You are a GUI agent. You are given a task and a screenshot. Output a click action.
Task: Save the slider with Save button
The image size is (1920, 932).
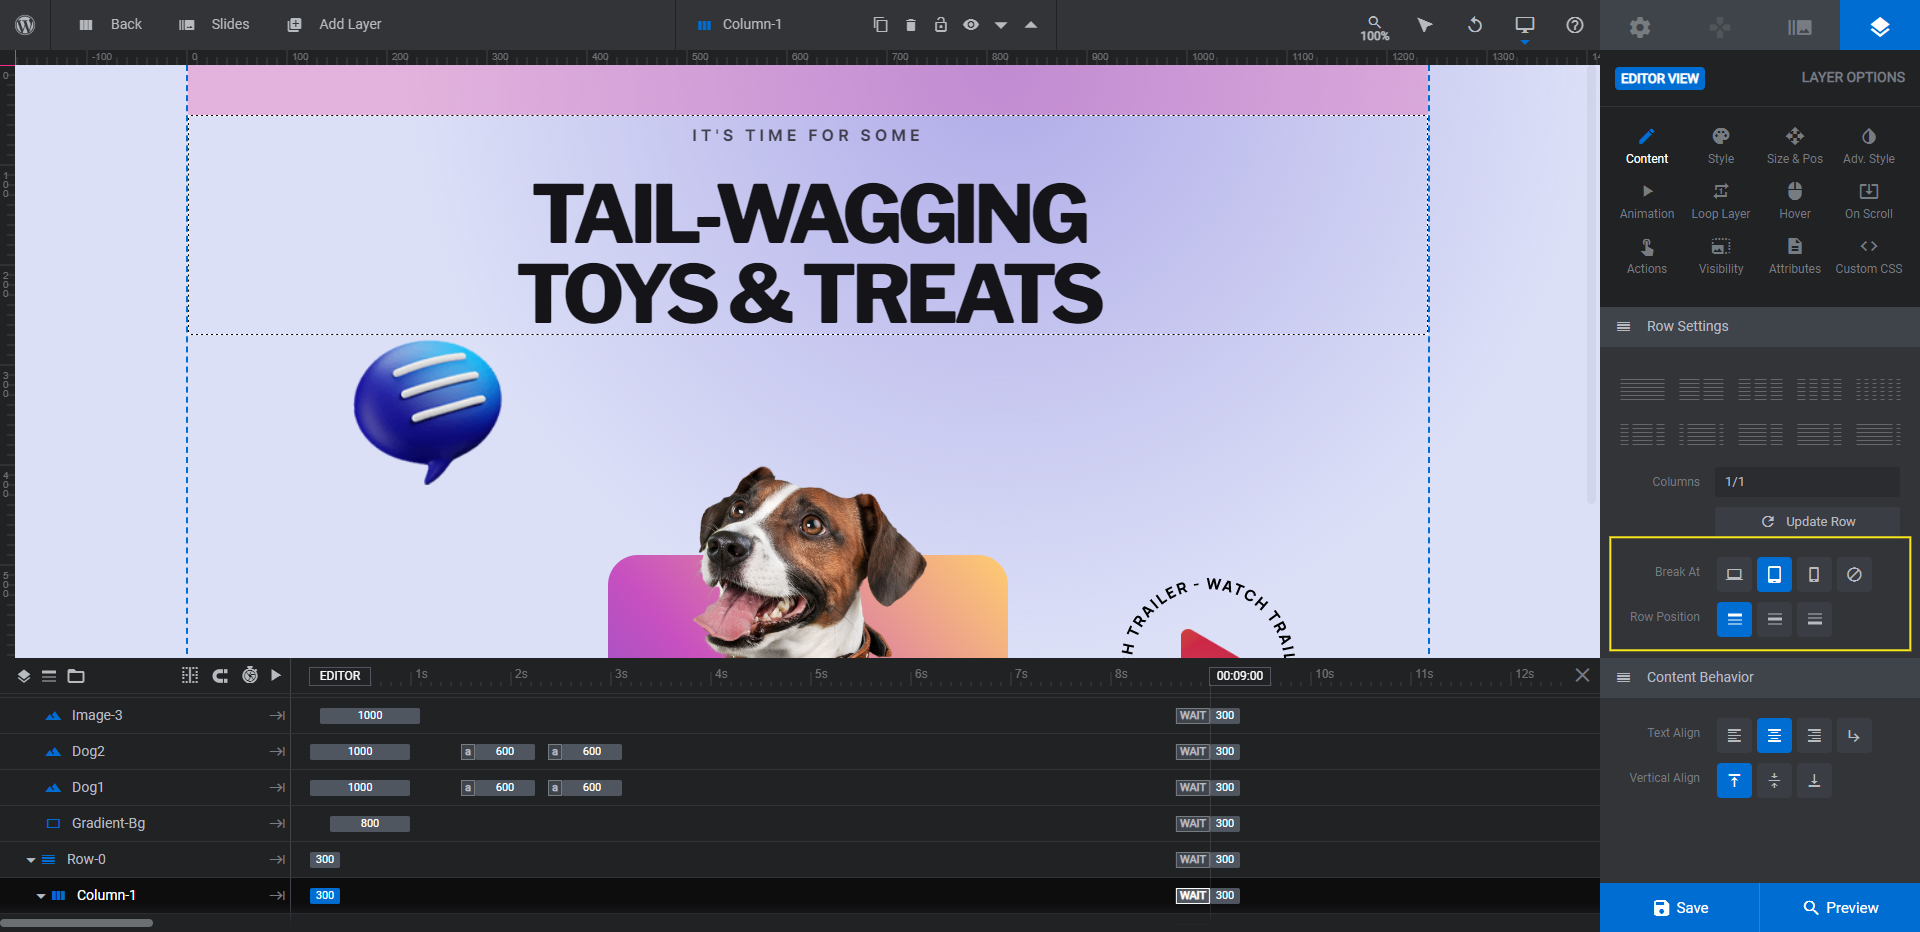(x=1680, y=908)
